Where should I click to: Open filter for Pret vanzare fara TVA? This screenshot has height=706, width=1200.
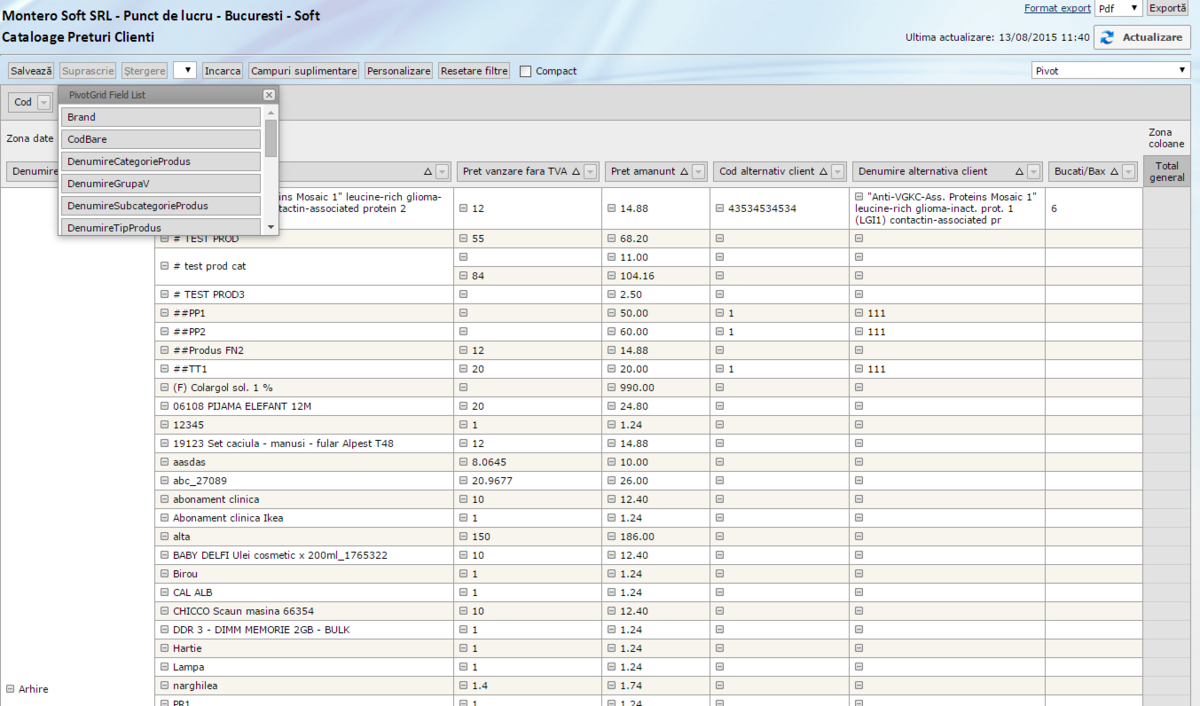tap(590, 172)
